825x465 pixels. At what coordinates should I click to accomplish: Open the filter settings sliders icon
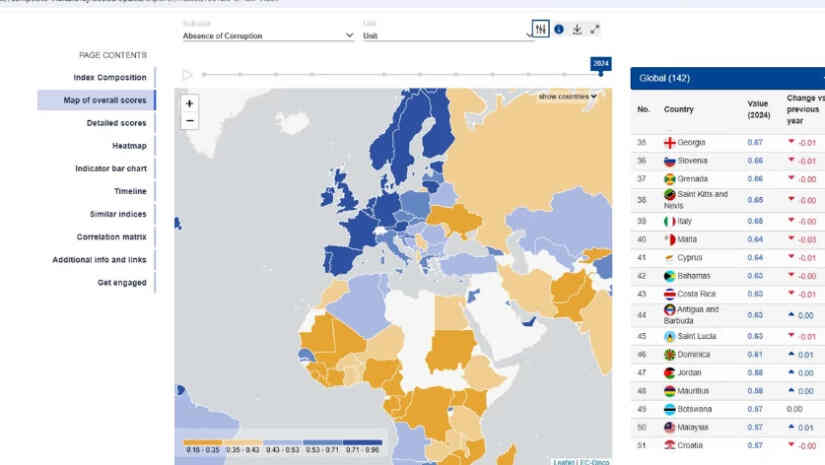click(x=540, y=29)
